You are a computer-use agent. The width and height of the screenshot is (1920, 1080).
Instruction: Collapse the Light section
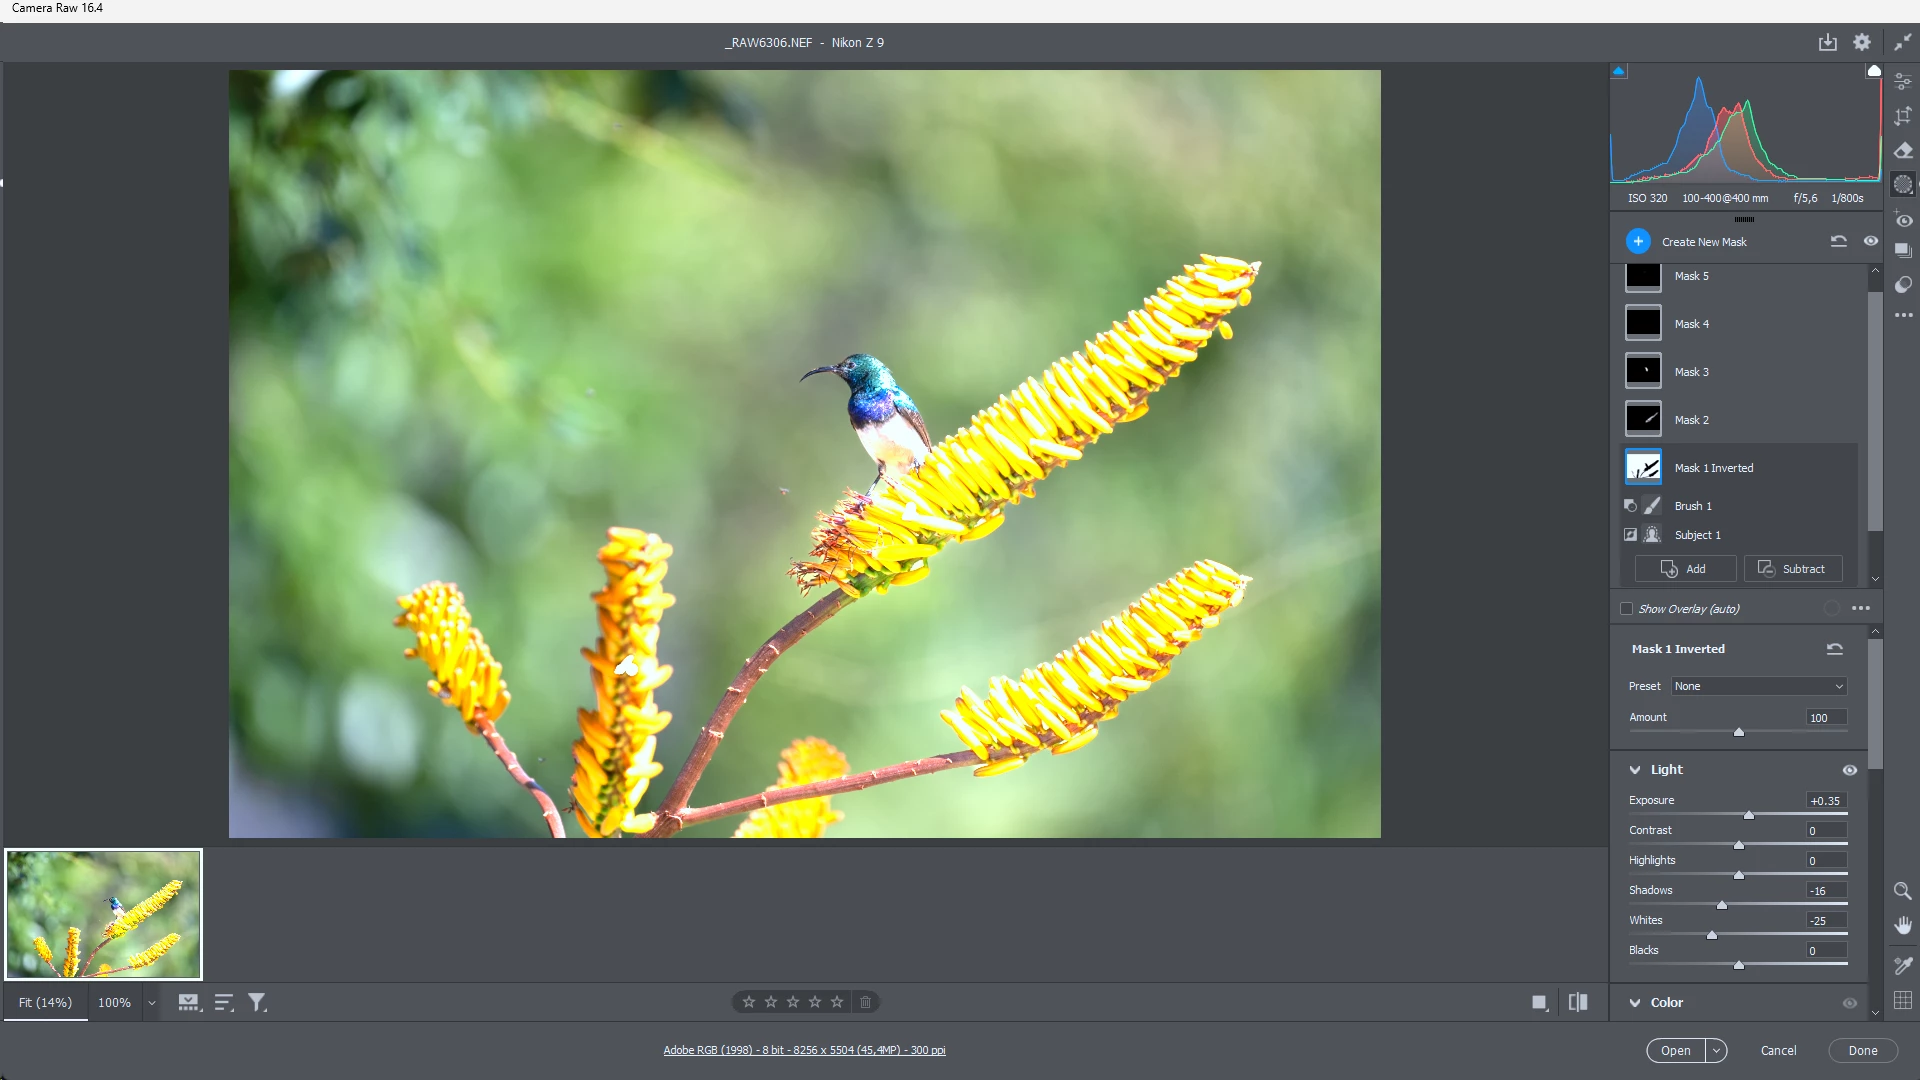pos(1635,770)
